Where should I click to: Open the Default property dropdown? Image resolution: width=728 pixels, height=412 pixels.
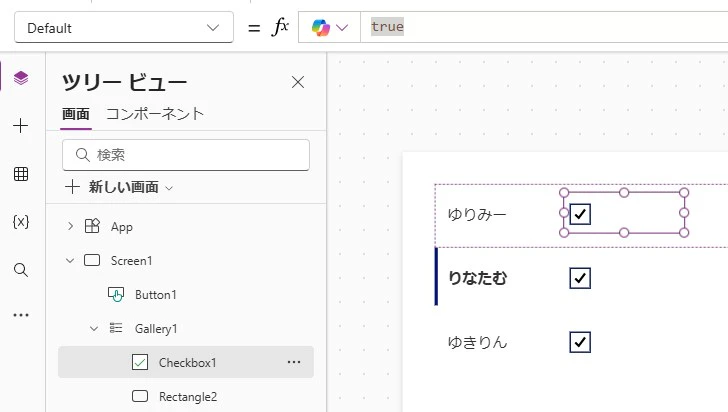click(x=124, y=28)
